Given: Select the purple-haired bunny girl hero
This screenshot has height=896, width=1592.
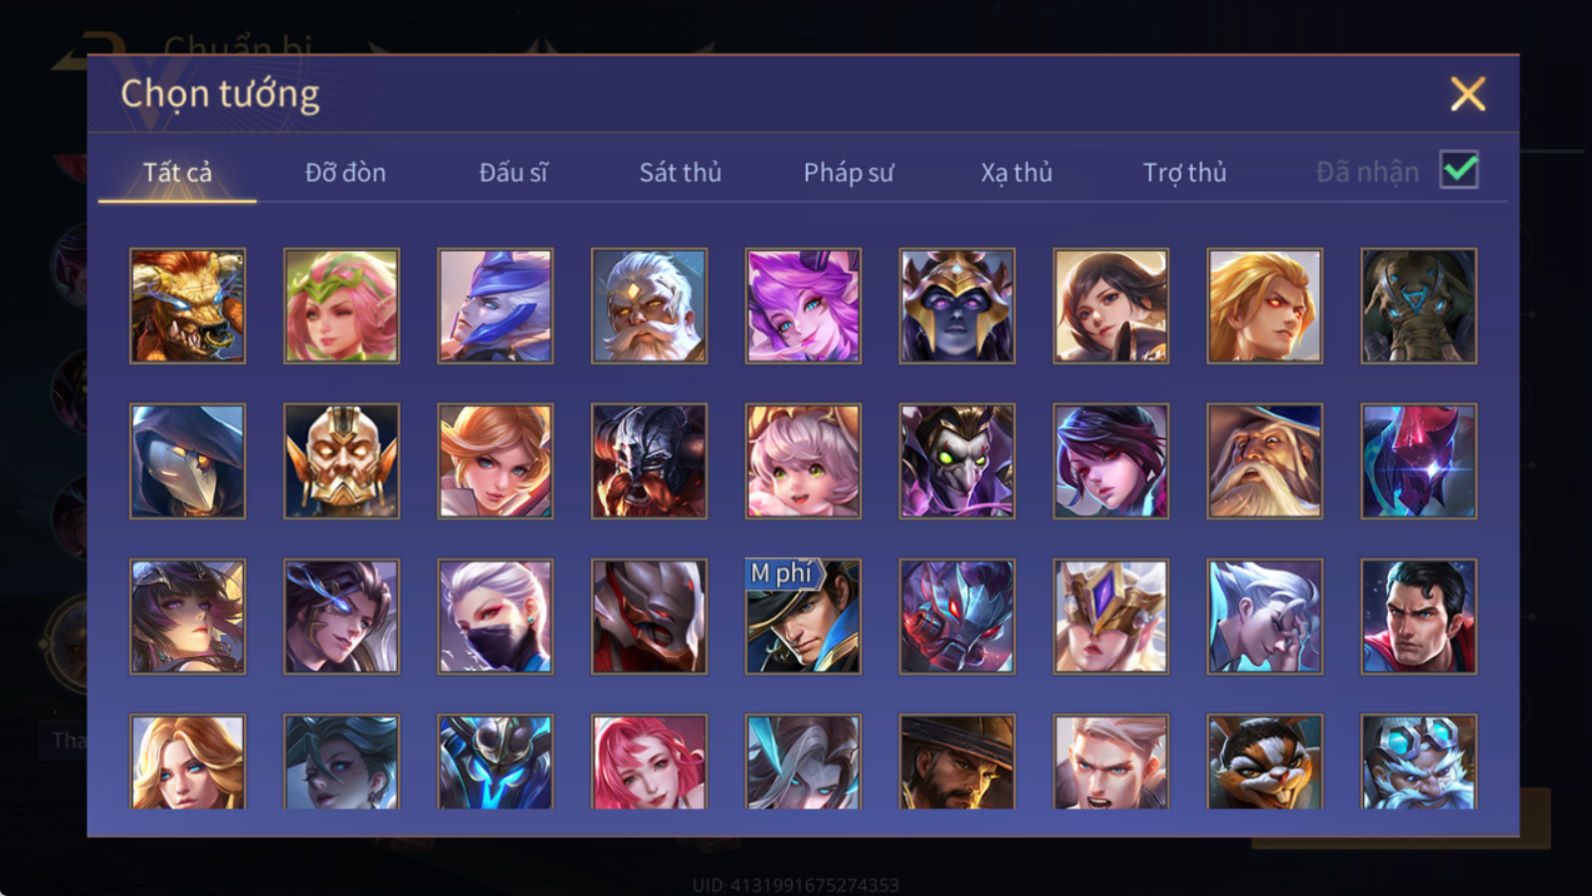Looking at the screenshot, I should click(803, 306).
